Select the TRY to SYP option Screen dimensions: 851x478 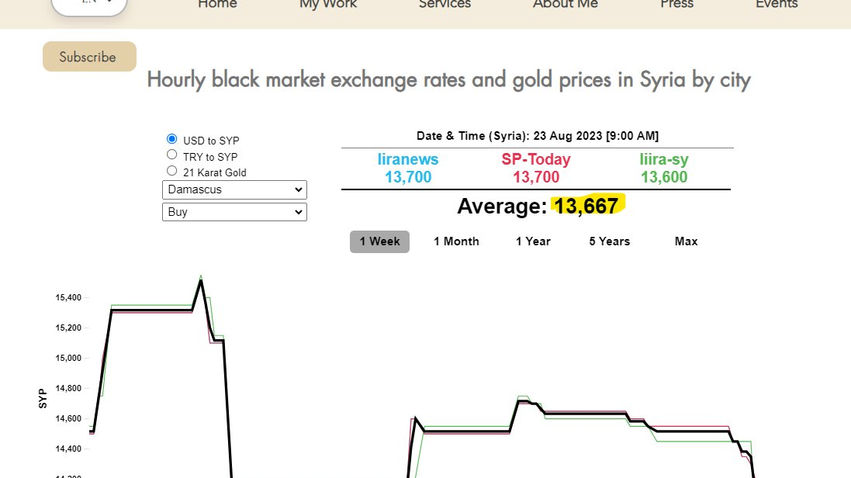(172, 155)
